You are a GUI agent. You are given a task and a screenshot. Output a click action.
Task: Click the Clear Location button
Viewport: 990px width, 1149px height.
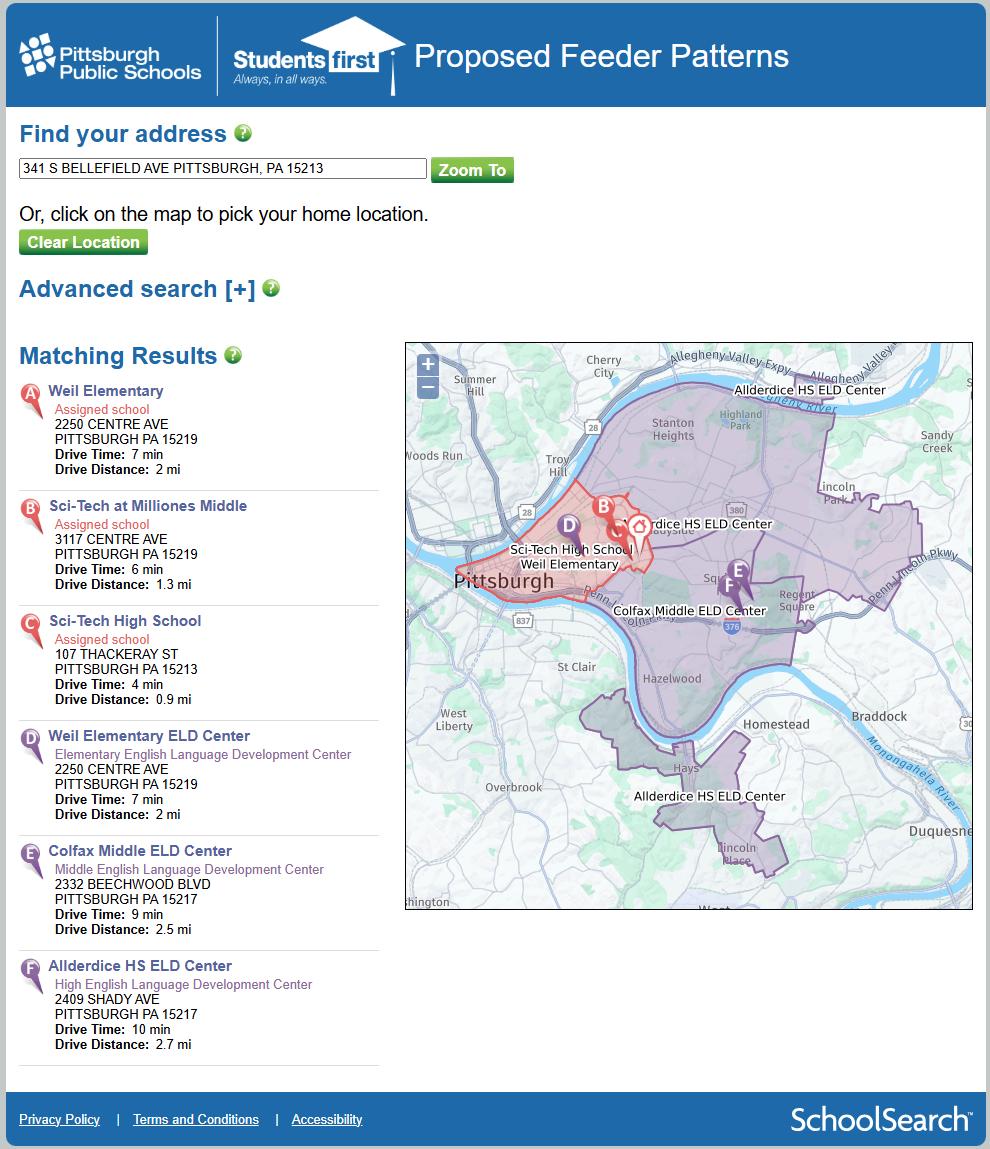click(84, 242)
